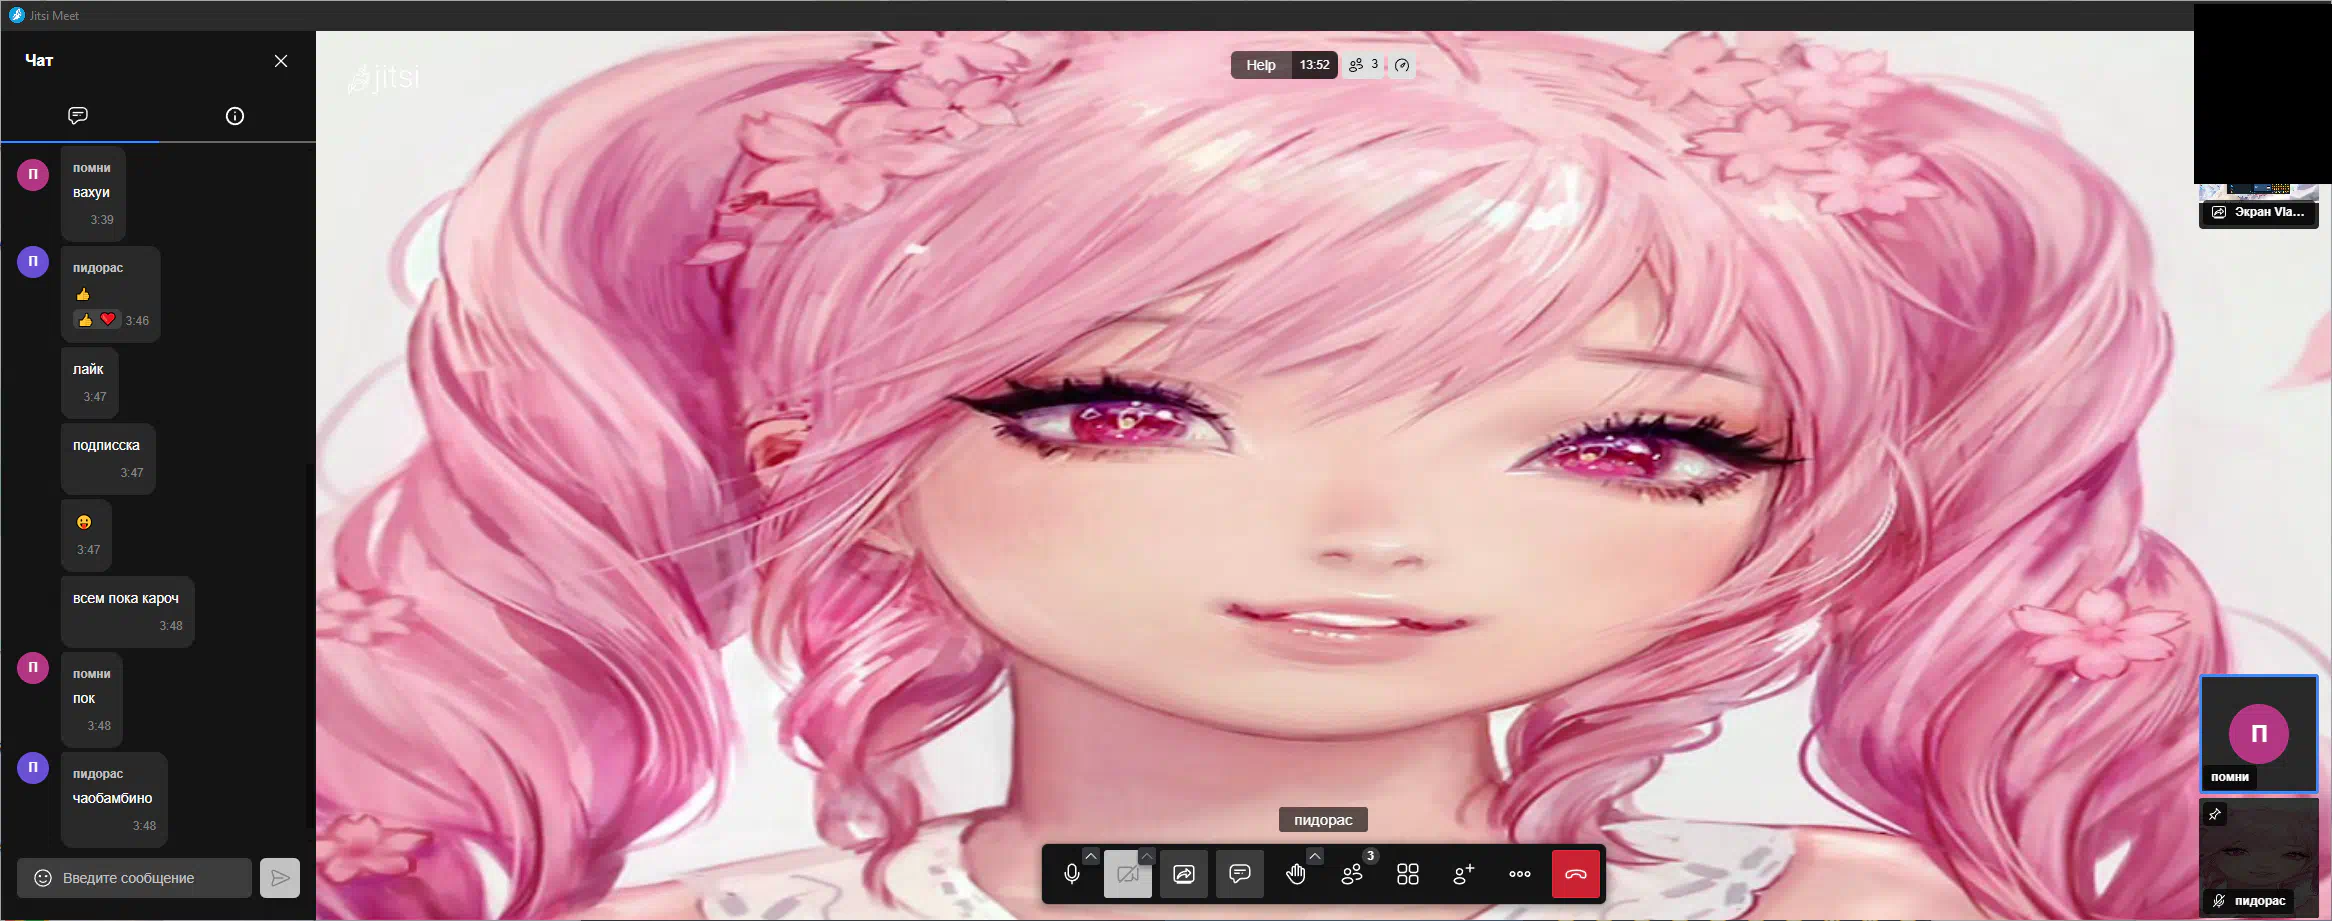Viewport: 2332px width, 921px height.
Task: Turn on the camera in the toolbar
Action: coord(1127,874)
